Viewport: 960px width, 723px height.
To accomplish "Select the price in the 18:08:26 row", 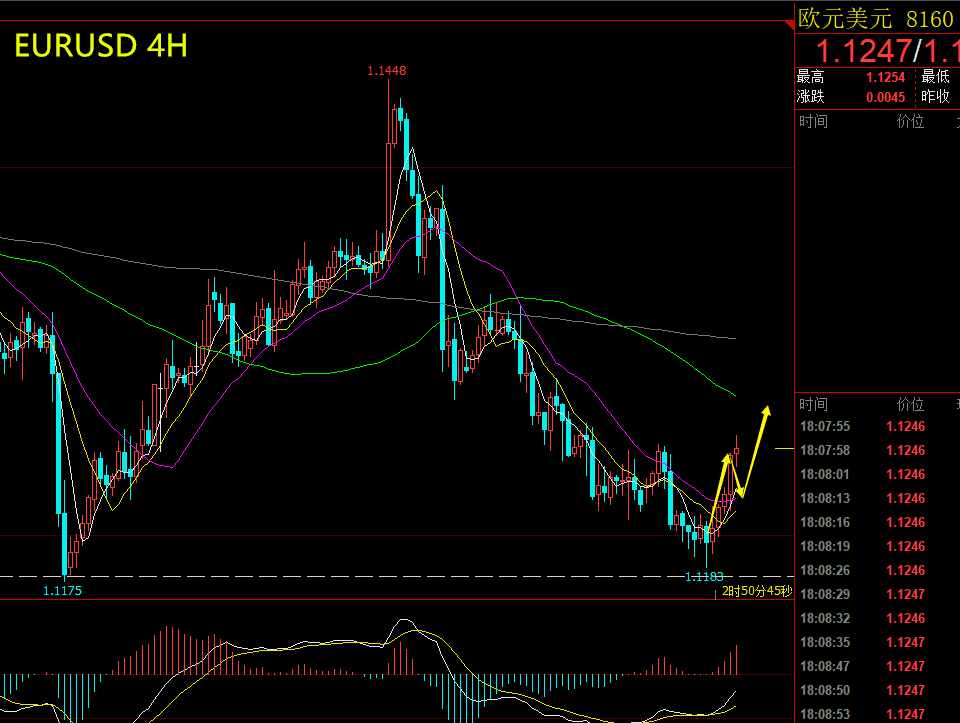I will [906, 570].
